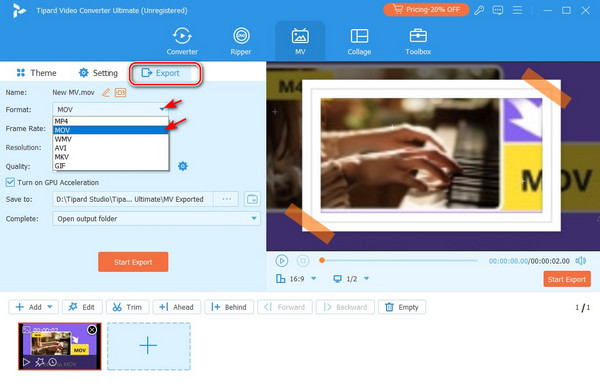This screenshot has width=600, height=389.
Task: Choose MKV from format list
Action: (110, 157)
